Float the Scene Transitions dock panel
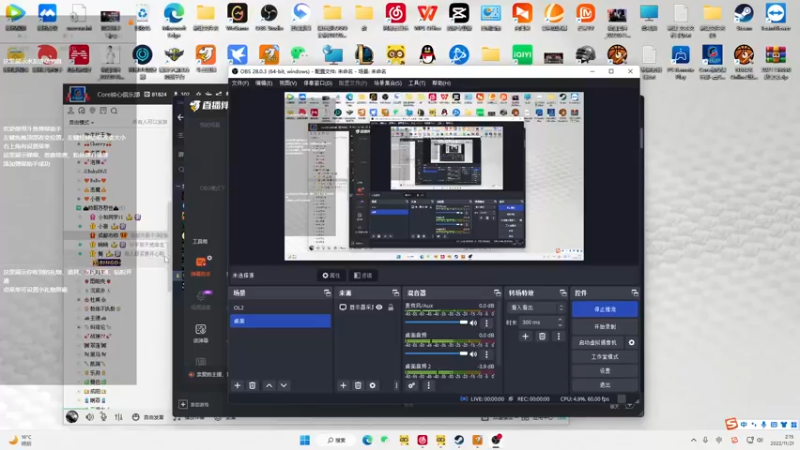 pyautogui.click(x=563, y=293)
